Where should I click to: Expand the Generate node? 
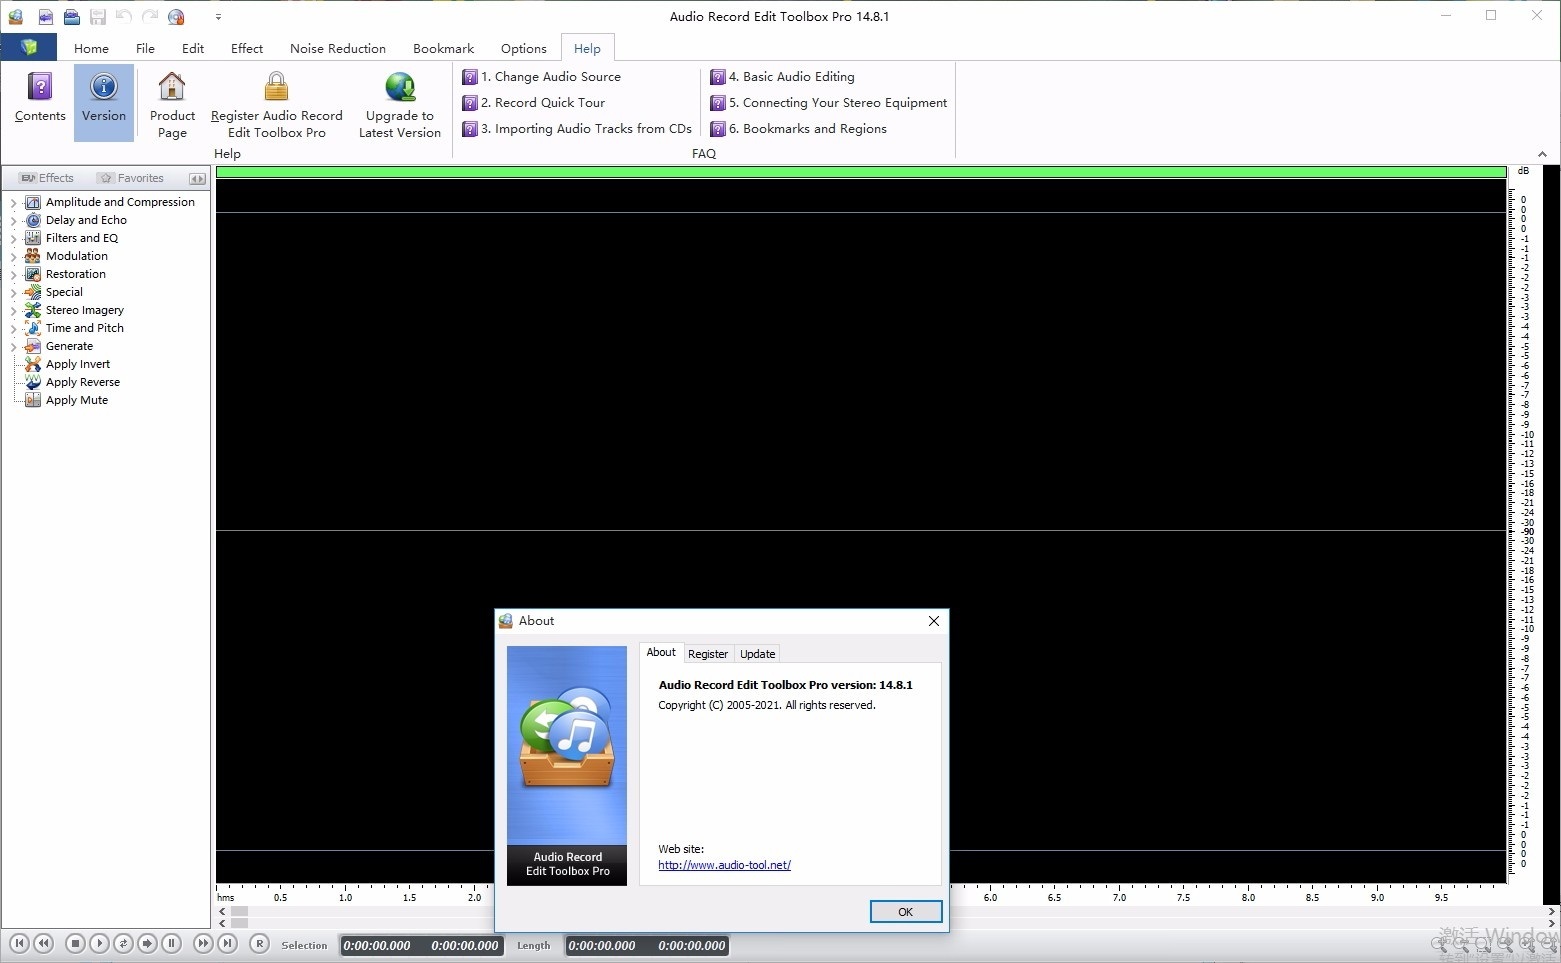click(14, 346)
